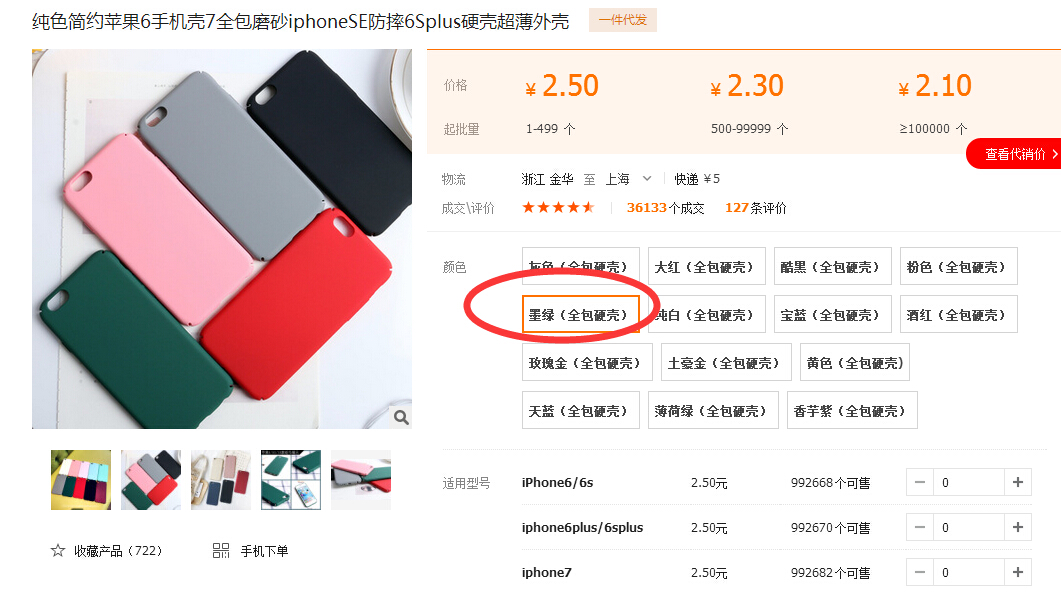
Task: Click the magnifier icon on product image
Action: pos(401,417)
